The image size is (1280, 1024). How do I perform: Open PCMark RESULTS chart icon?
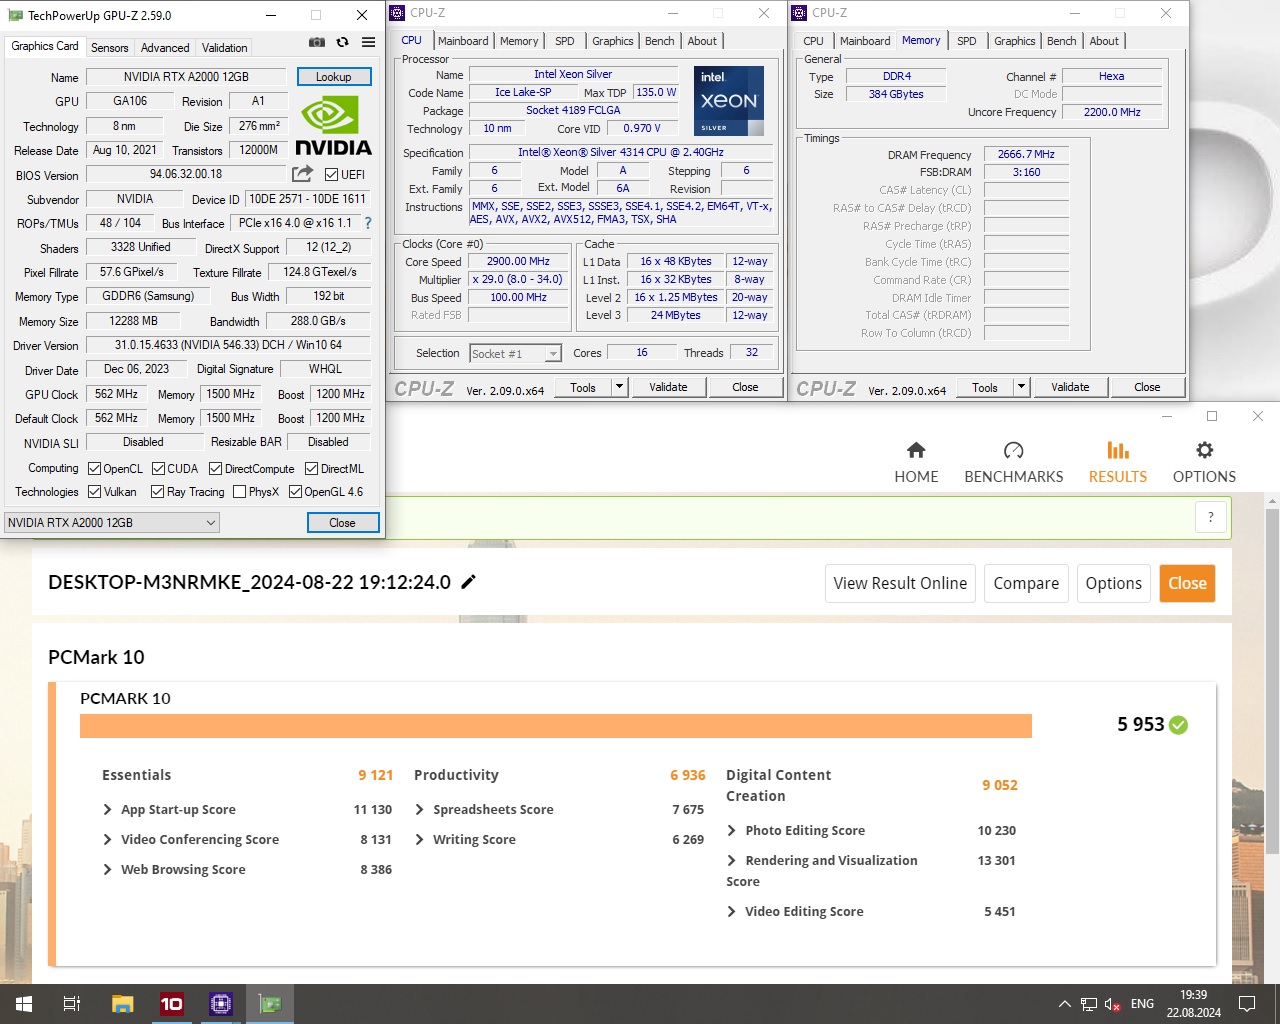[x=1118, y=450]
